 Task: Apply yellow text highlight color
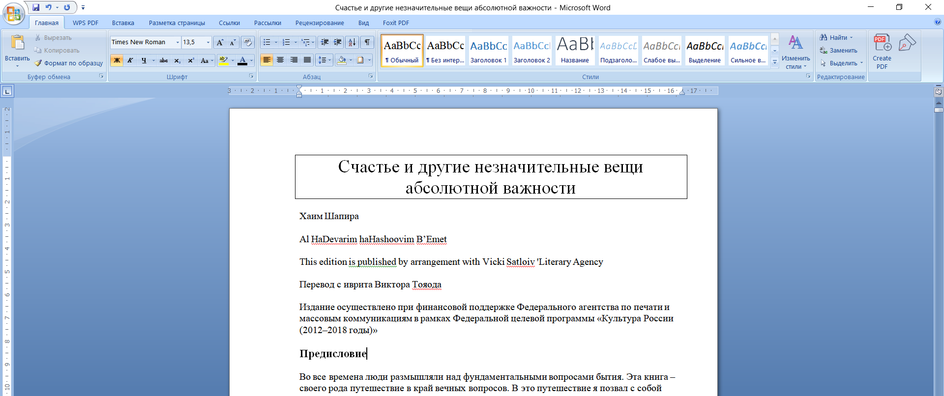(x=223, y=60)
